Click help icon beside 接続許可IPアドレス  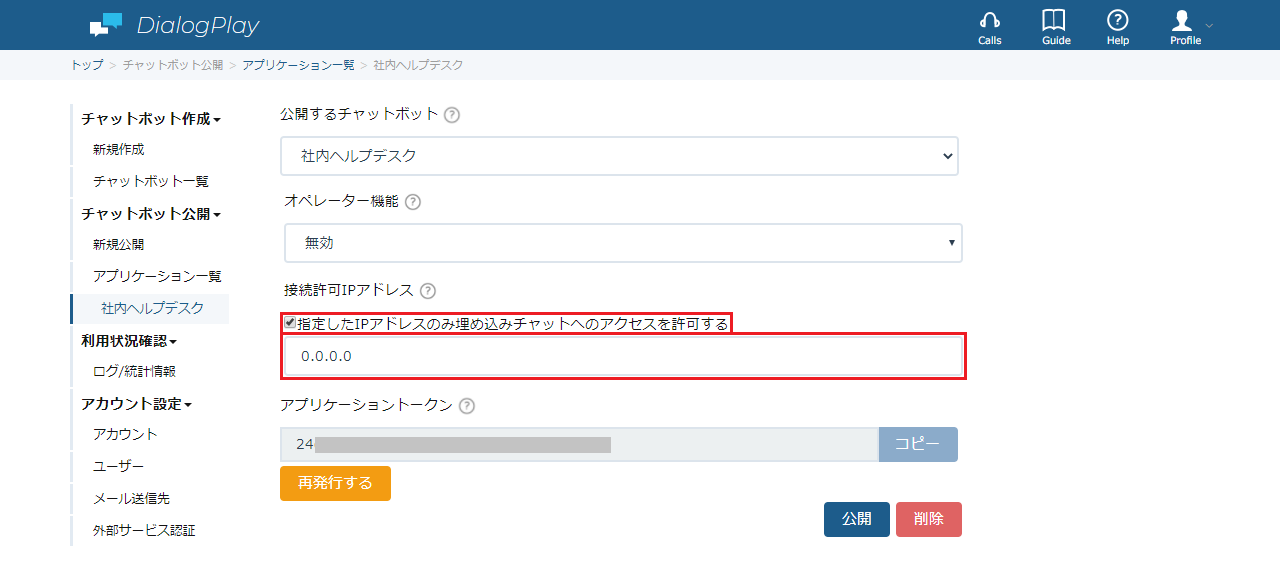428,291
